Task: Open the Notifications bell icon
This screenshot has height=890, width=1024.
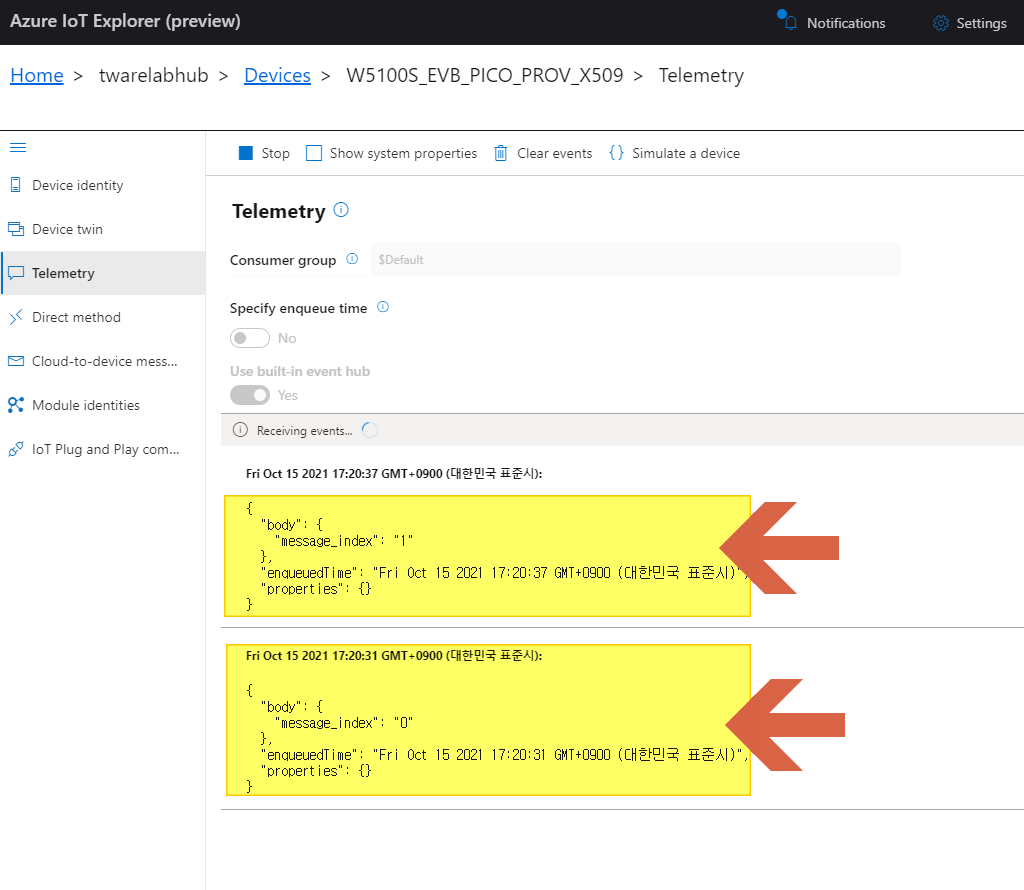Action: click(x=790, y=22)
